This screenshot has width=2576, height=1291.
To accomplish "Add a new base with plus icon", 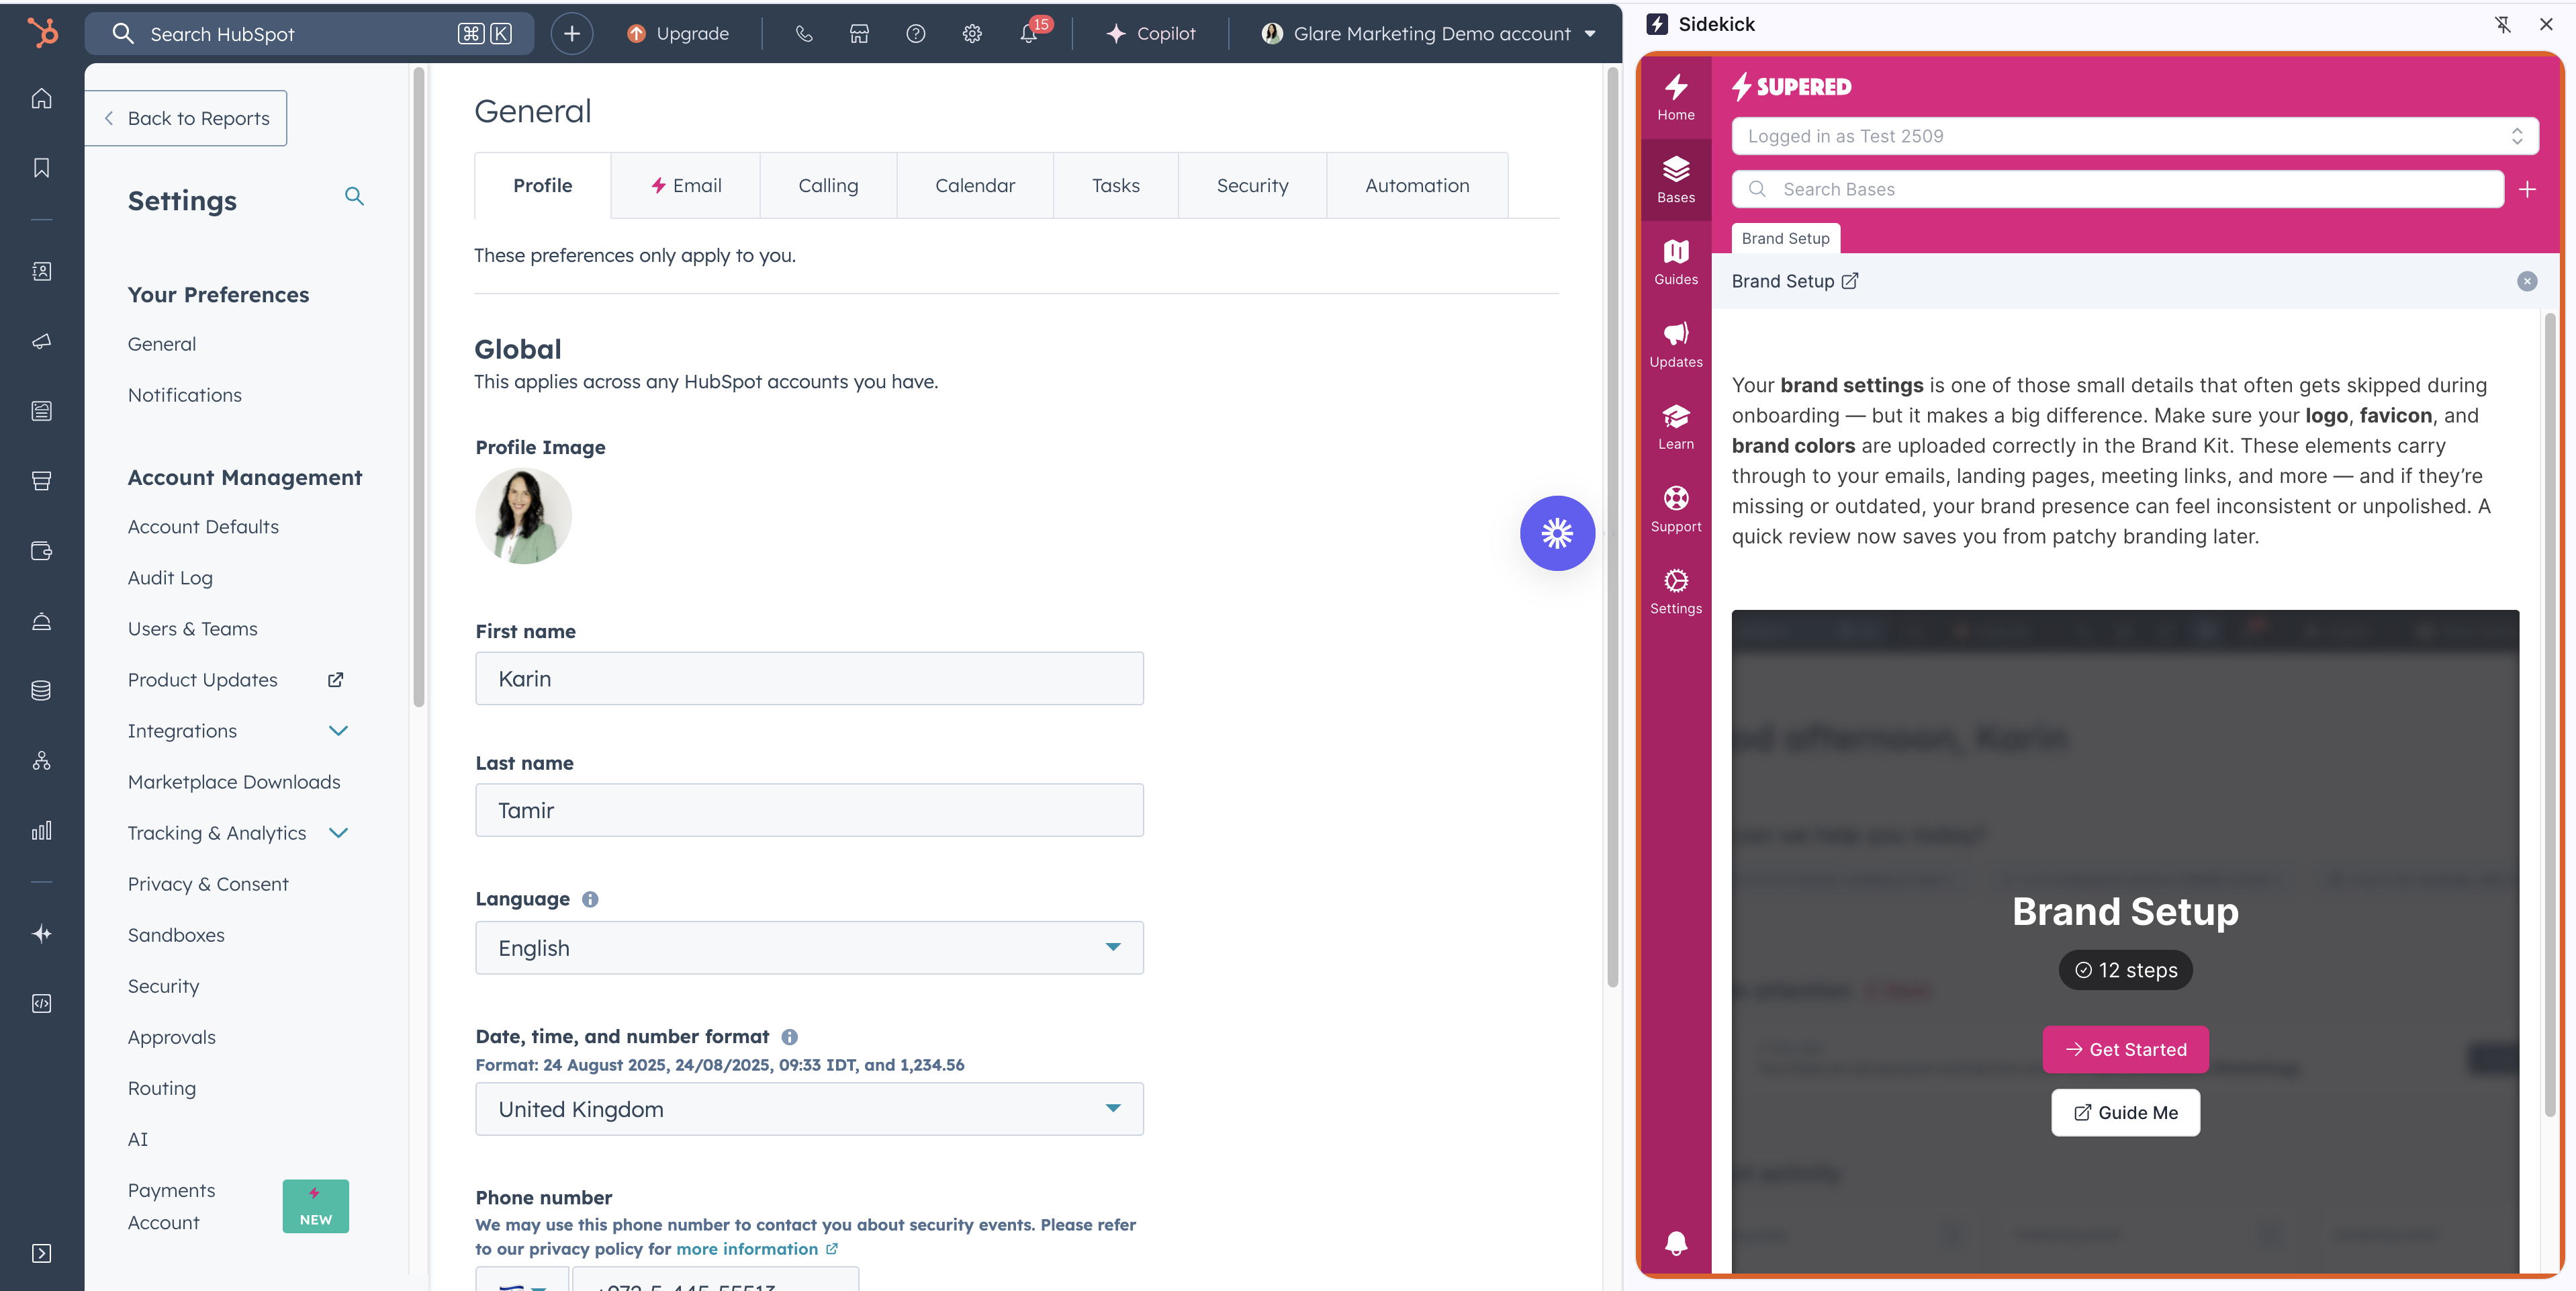I will [2527, 189].
